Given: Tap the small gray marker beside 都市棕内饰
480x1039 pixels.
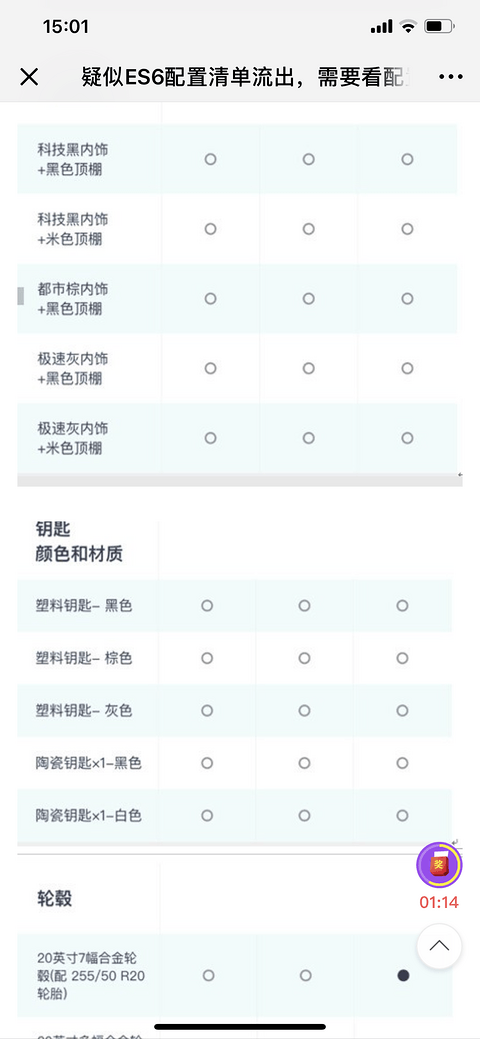Looking at the screenshot, I should click(21, 296).
